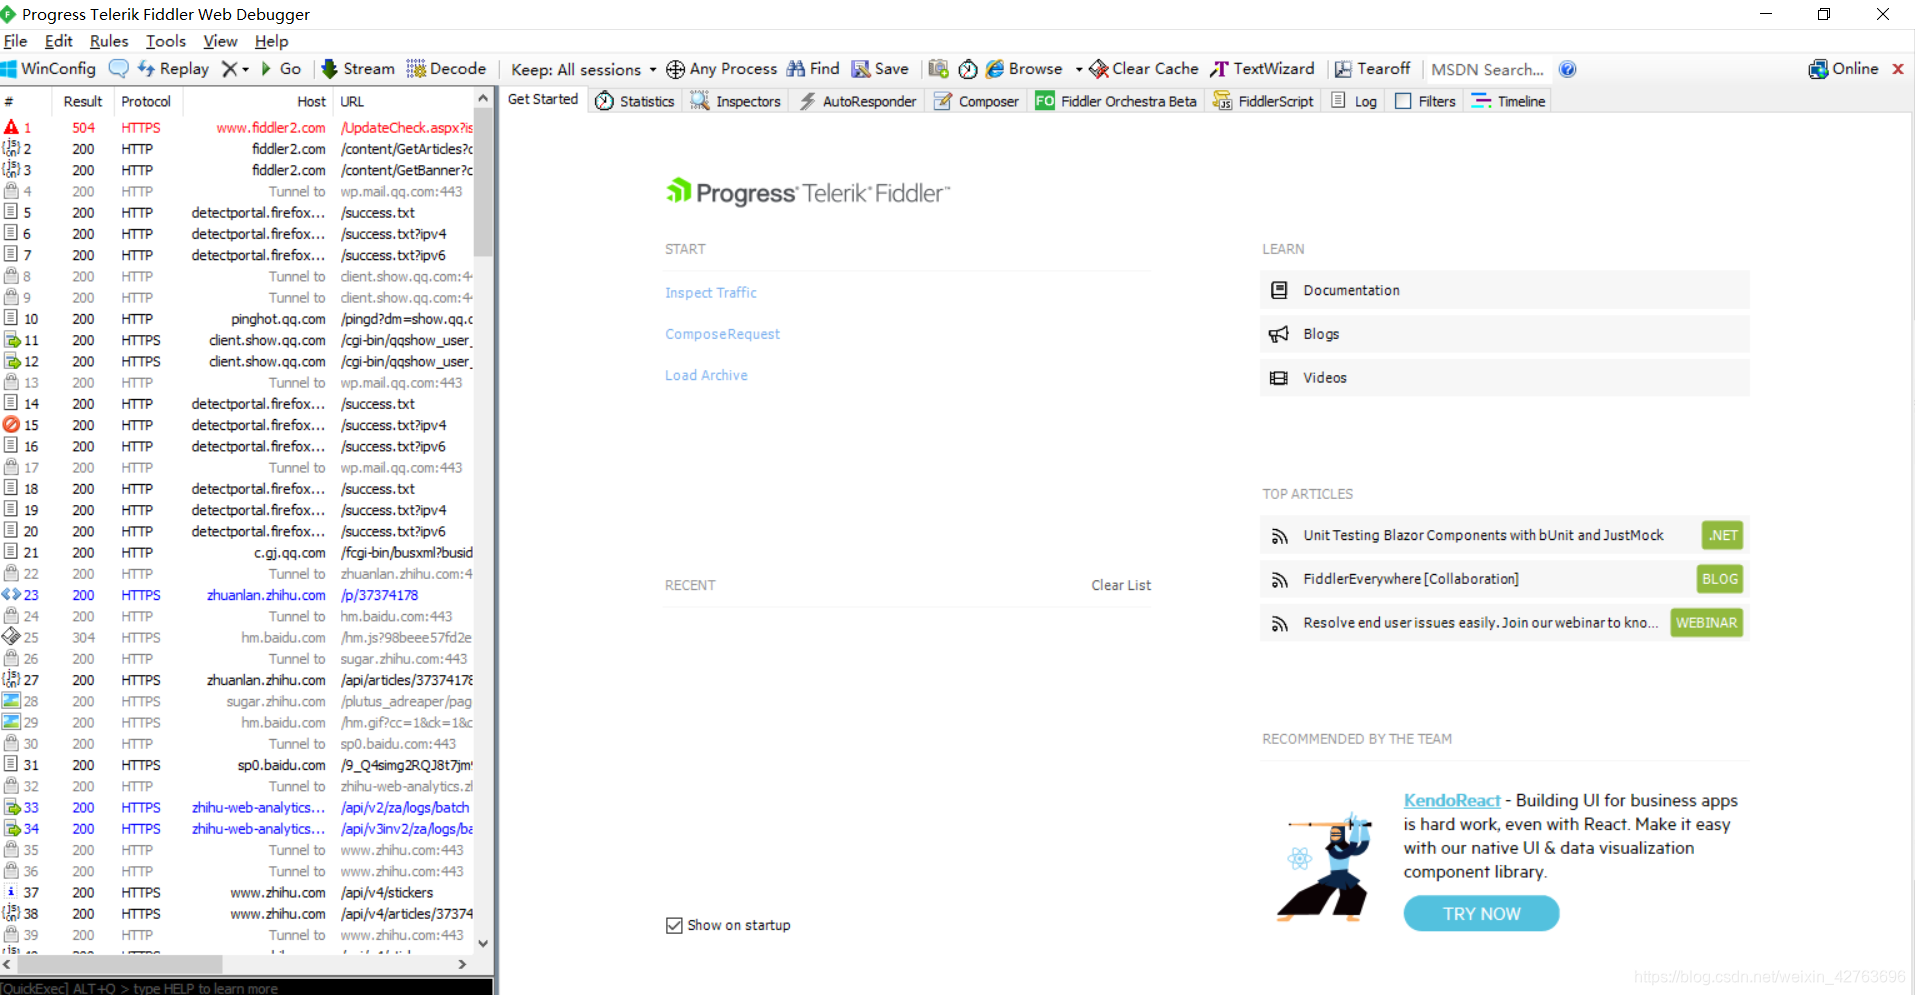The image size is (1915, 995).
Task: Click the Inspect Traffic link
Action: click(x=711, y=293)
